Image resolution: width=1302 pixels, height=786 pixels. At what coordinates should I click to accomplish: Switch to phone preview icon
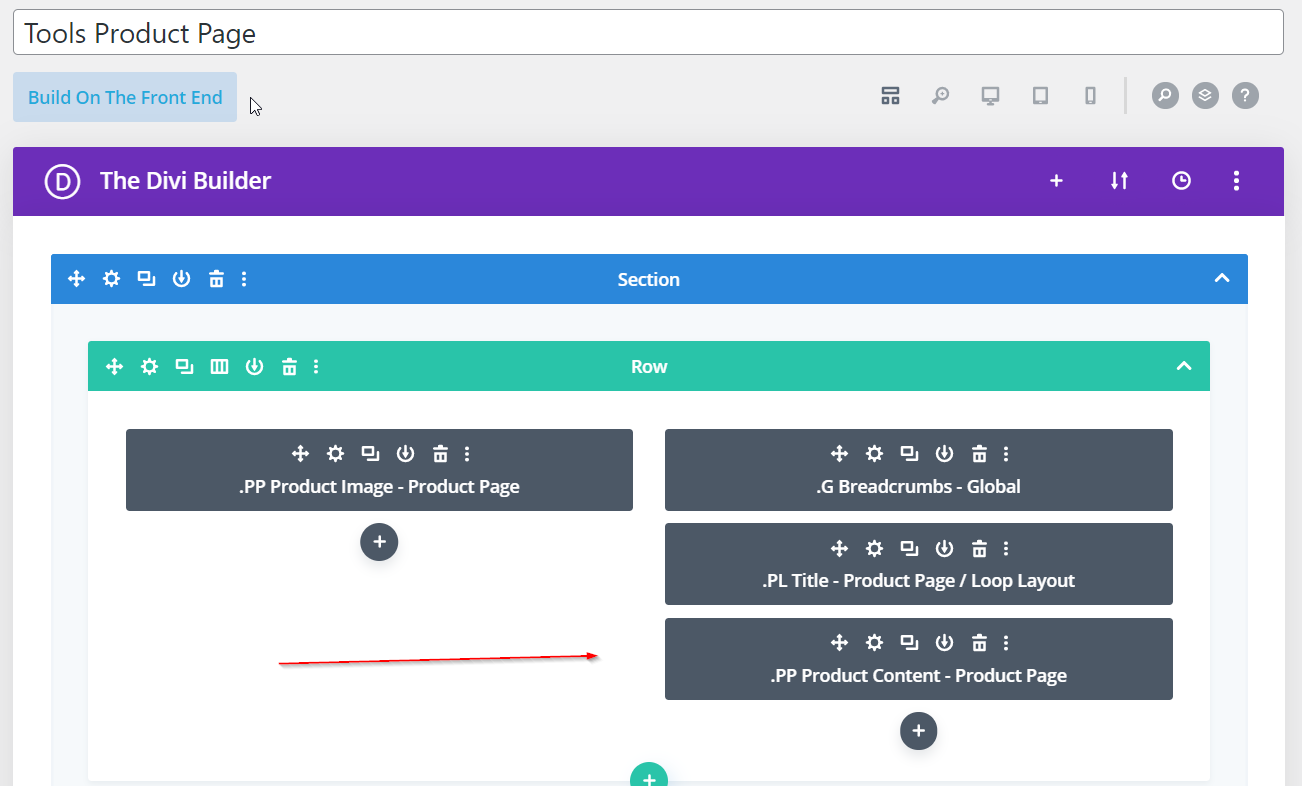[1090, 96]
